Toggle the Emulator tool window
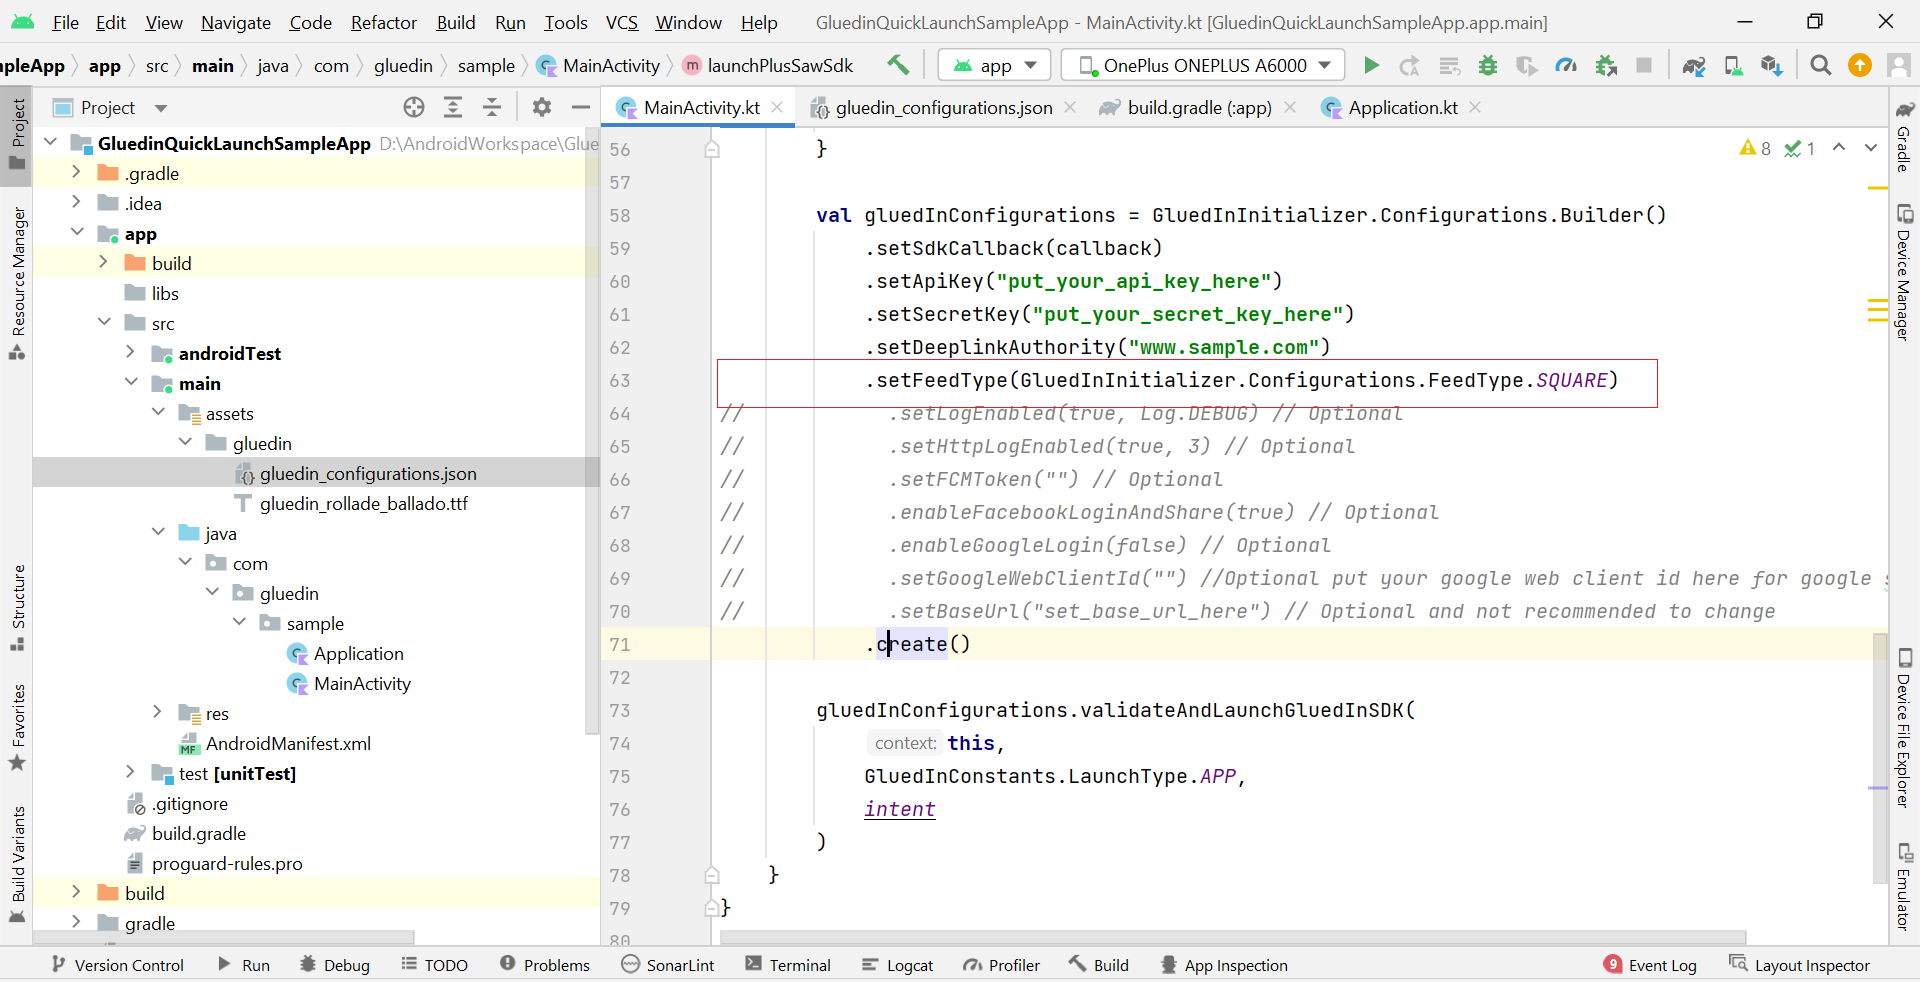Screen dimensions: 1926x982 click(x=1904, y=887)
